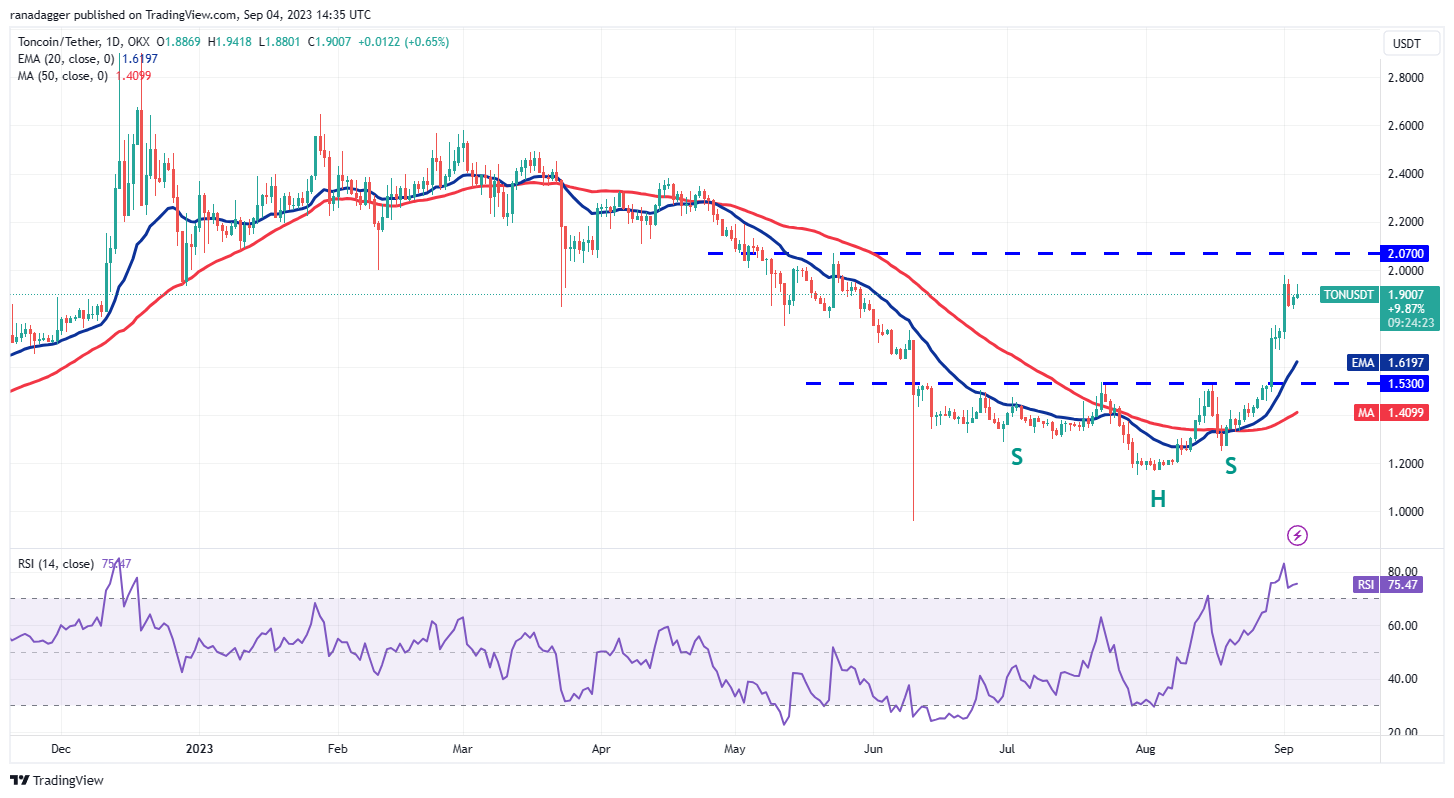
Task: Click the 2023 label on the time axis
Action: tap(200, 748)
